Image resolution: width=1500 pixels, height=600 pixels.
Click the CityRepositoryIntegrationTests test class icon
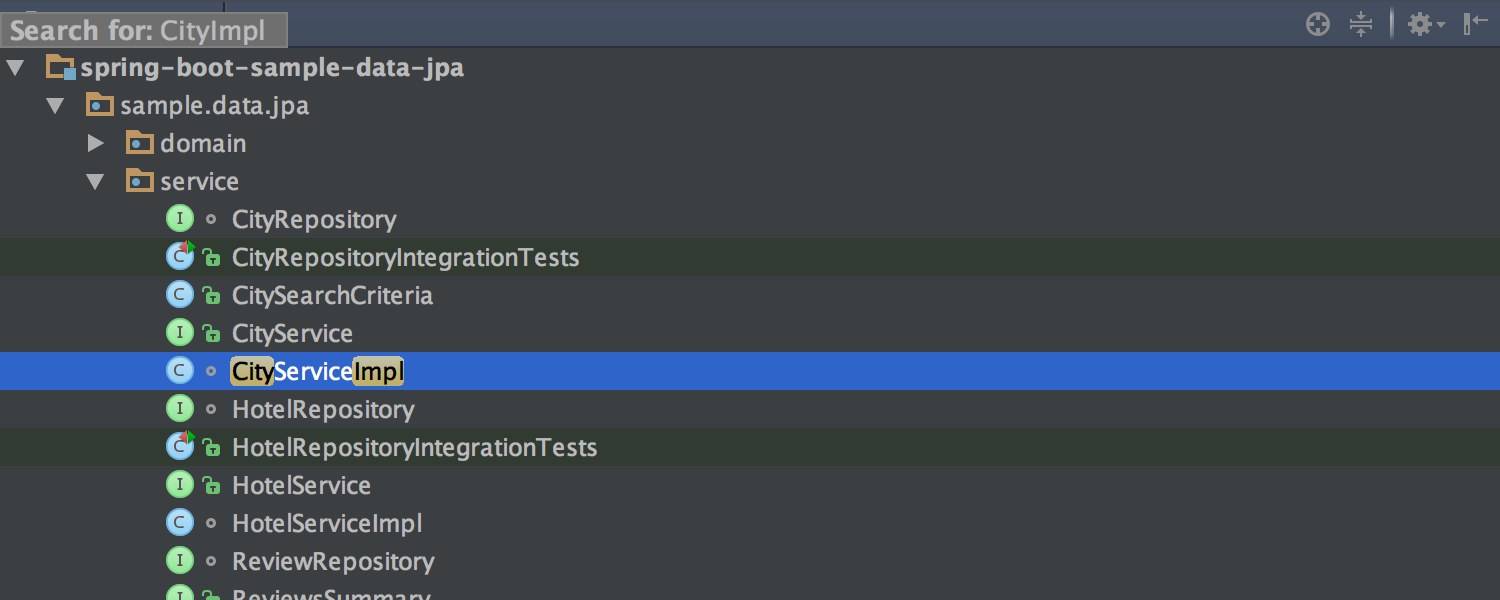(x=179, y=257)
